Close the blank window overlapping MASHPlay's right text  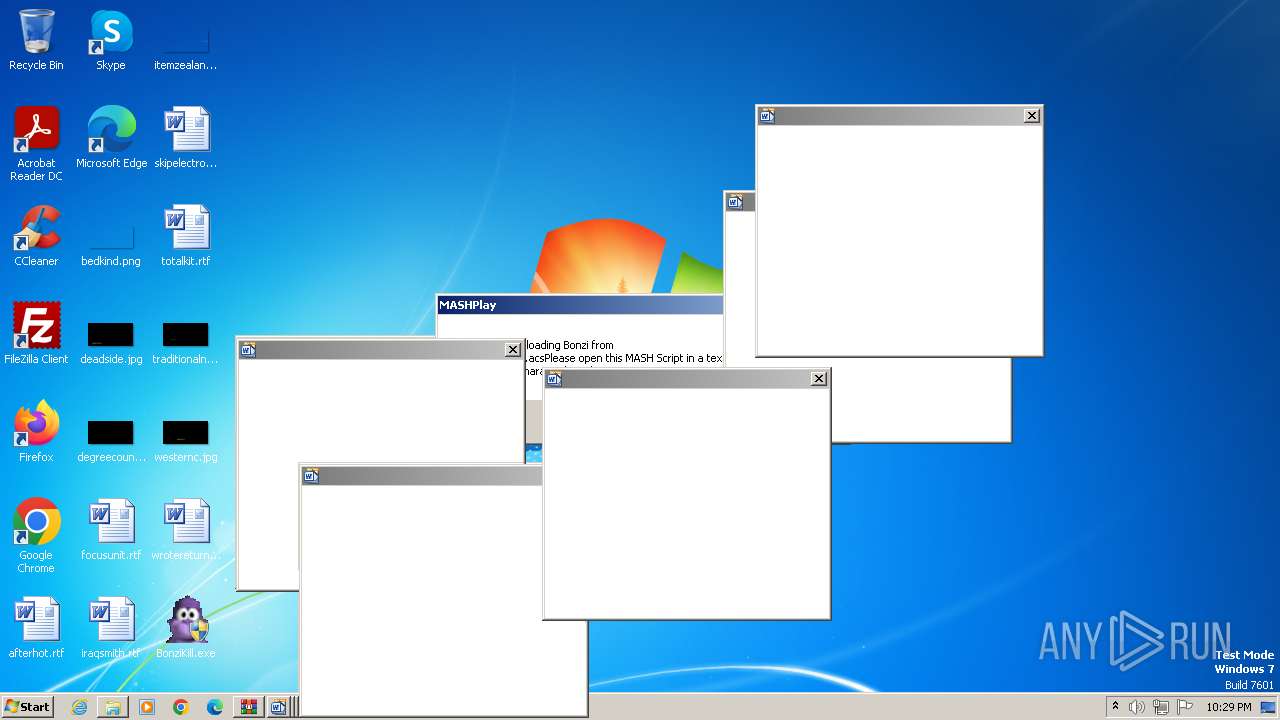click(x=819, y=379)
